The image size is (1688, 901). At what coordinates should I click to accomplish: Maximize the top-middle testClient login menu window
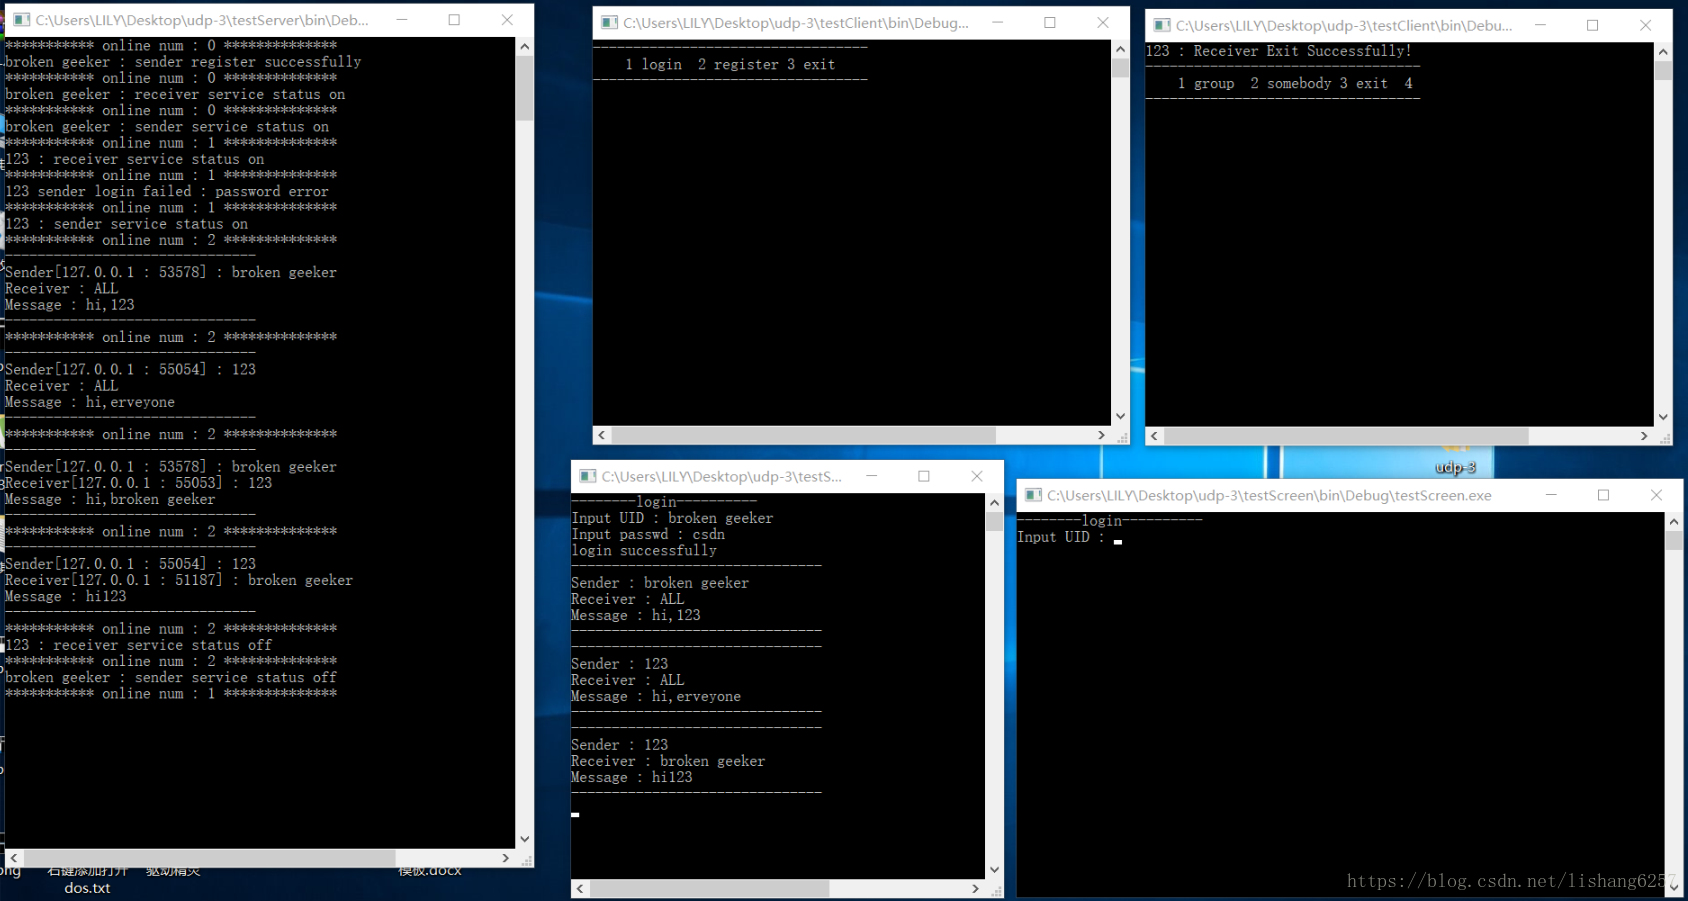pos(1050,23)
